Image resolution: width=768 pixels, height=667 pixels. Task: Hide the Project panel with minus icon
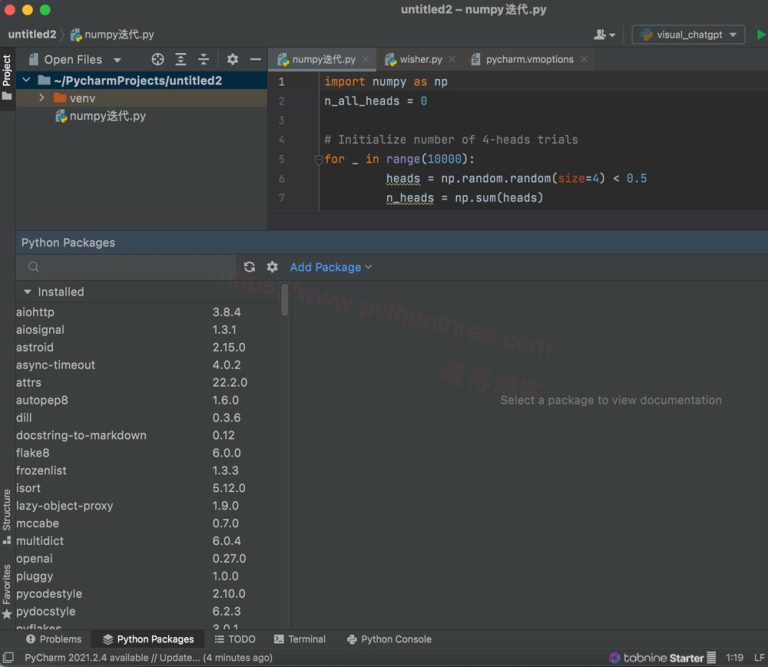tap(256, 60)
